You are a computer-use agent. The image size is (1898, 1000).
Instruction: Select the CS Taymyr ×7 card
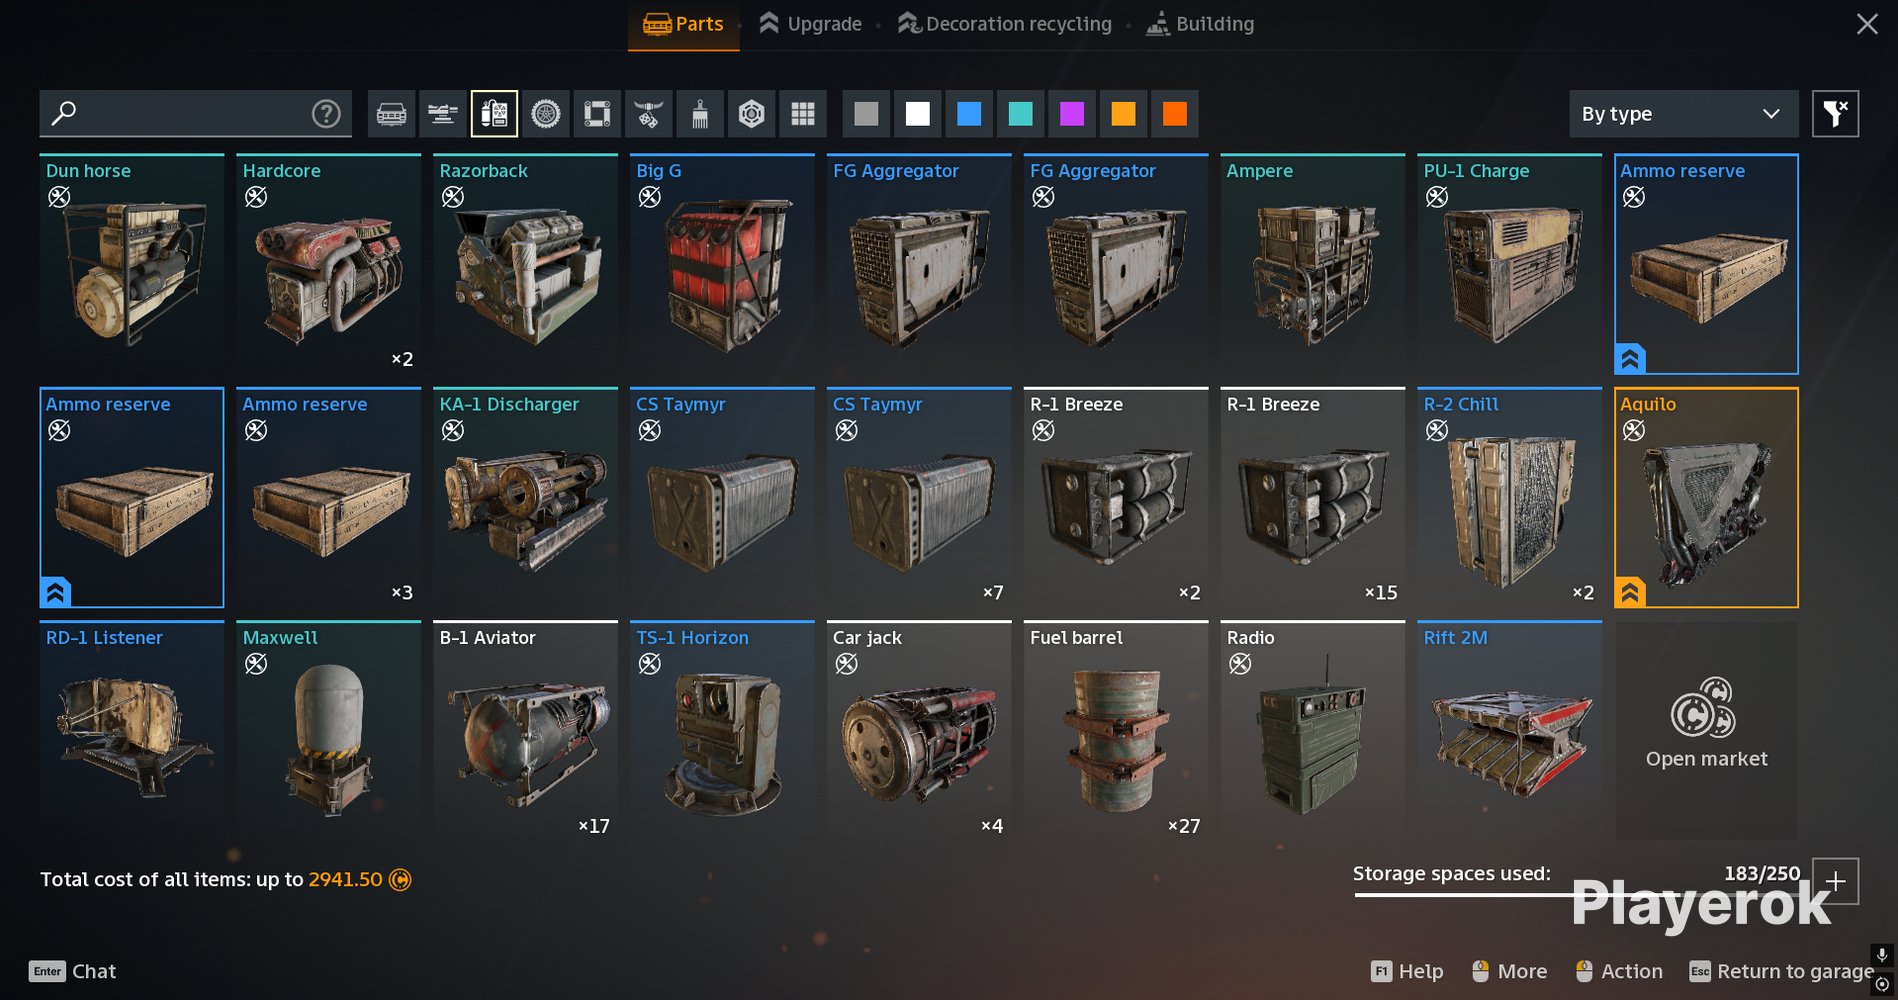[919, 497]
